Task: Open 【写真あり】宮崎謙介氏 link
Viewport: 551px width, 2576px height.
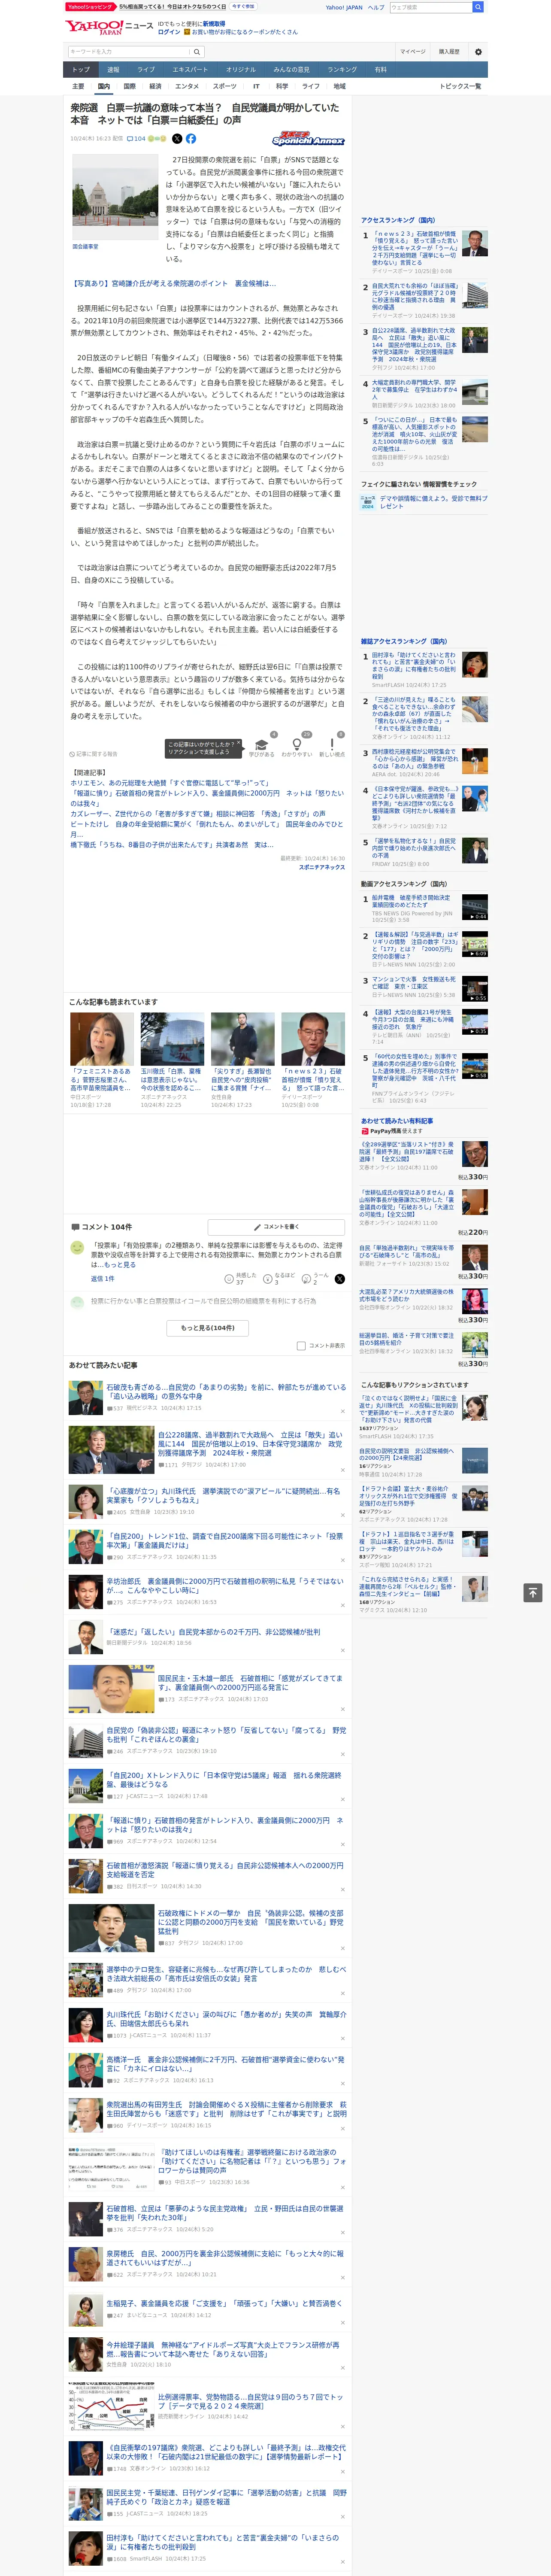Action: 173,283
